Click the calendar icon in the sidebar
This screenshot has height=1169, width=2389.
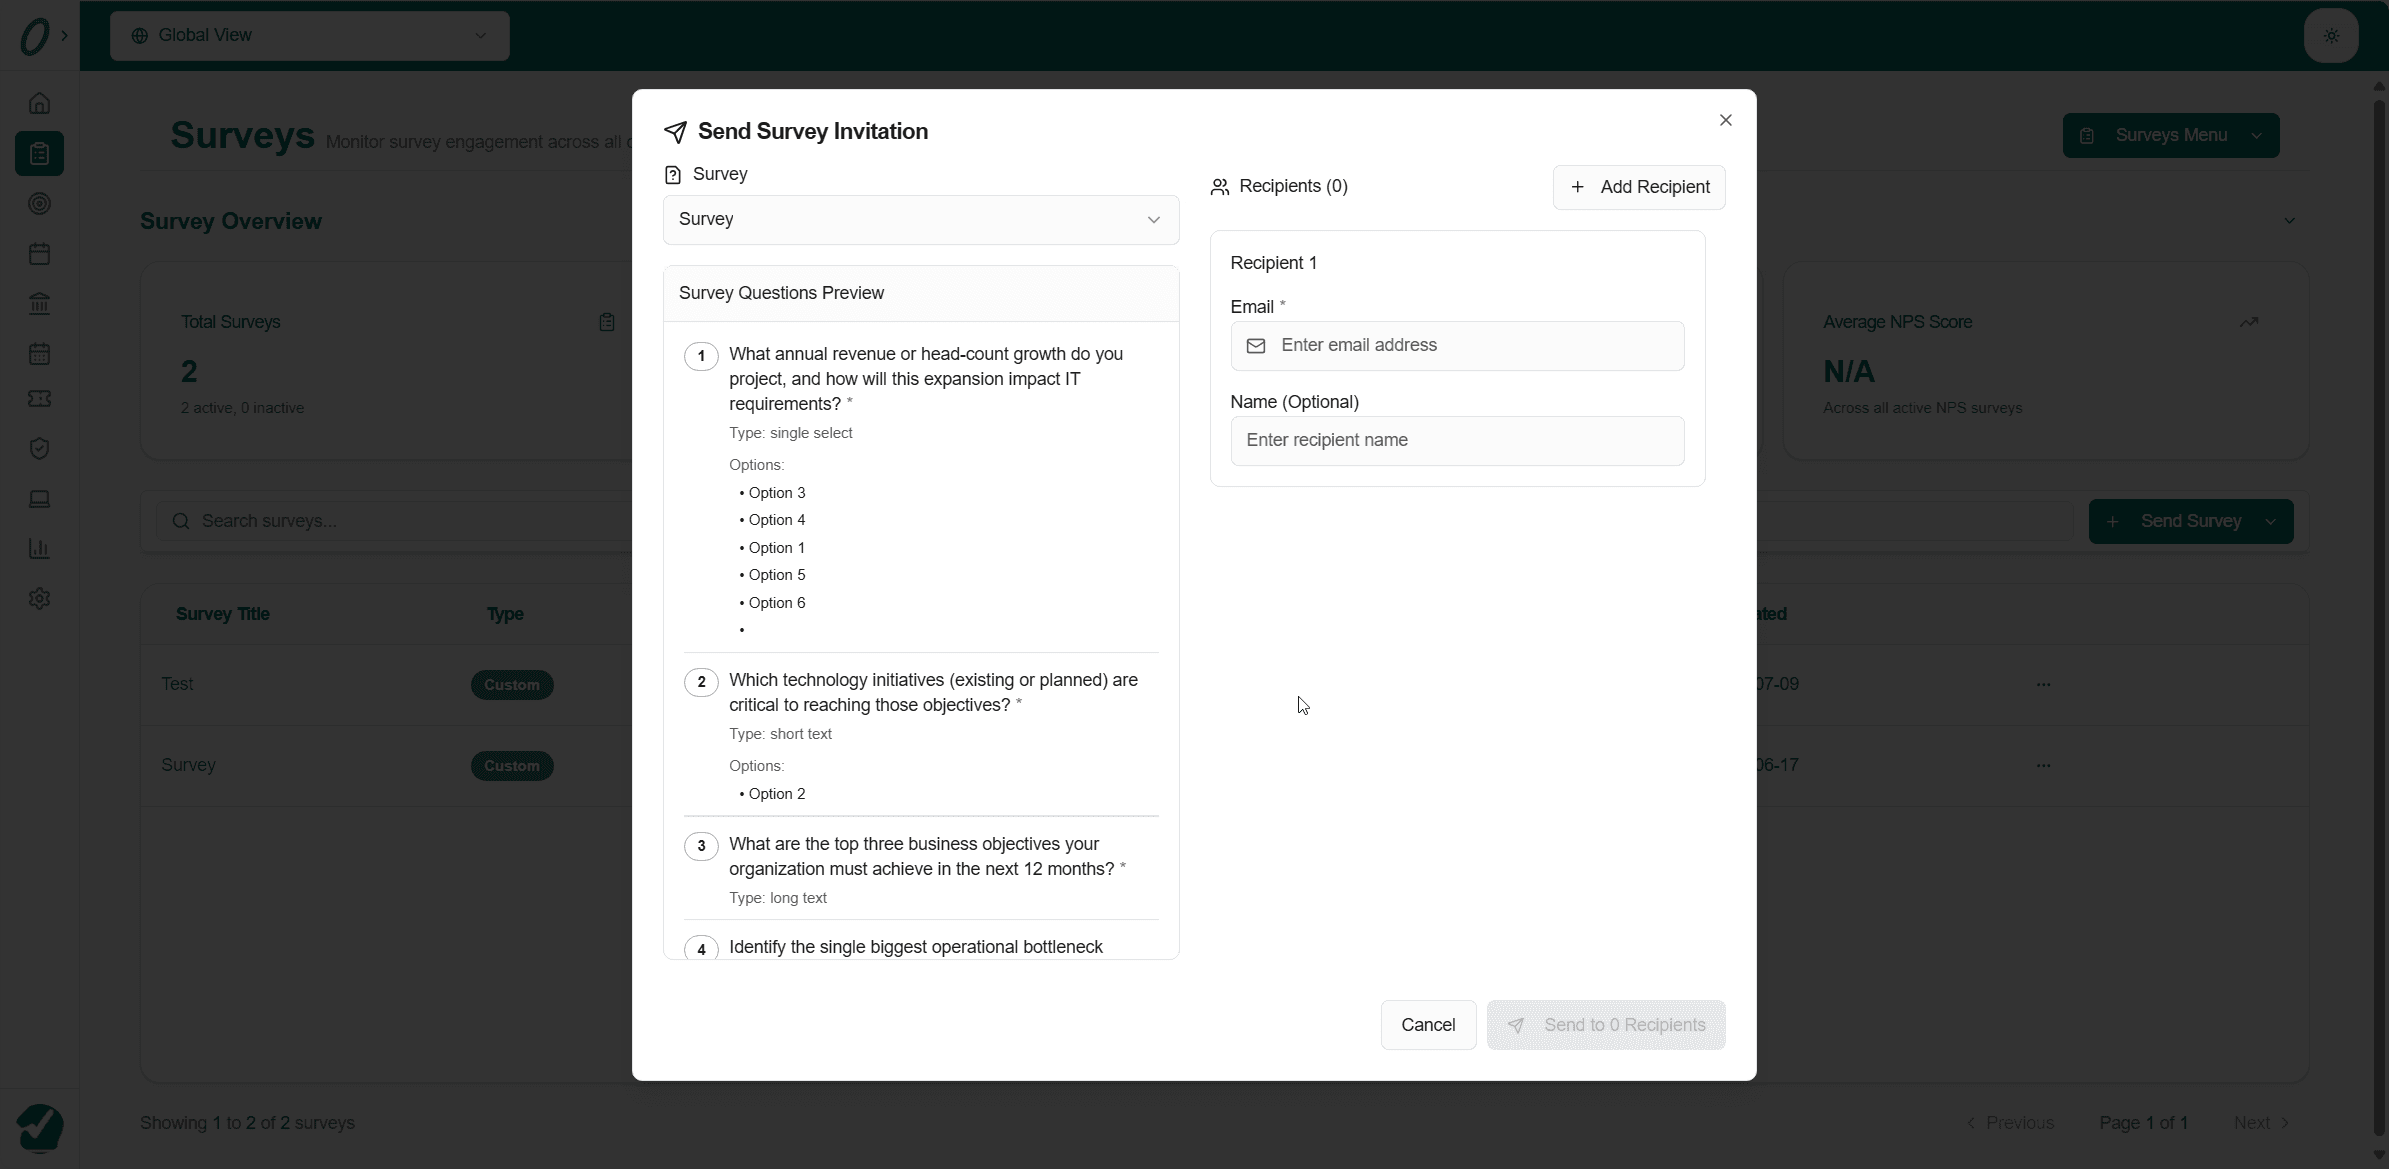(39, 253)
